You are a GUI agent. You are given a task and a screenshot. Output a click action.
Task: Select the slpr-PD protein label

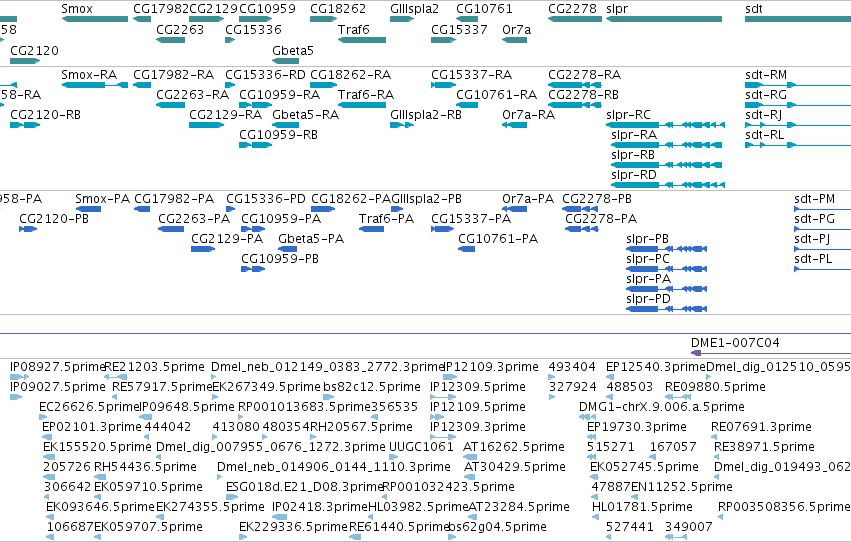[x=649, y=299]
